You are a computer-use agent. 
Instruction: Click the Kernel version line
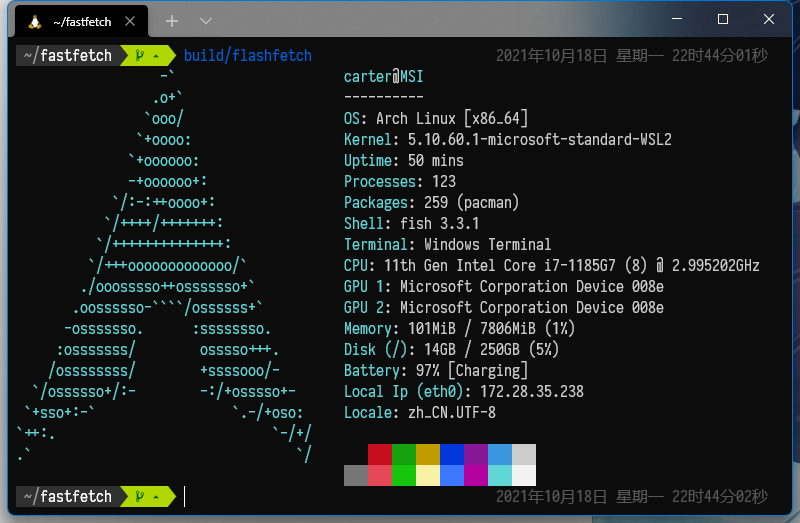coord(508,139)
